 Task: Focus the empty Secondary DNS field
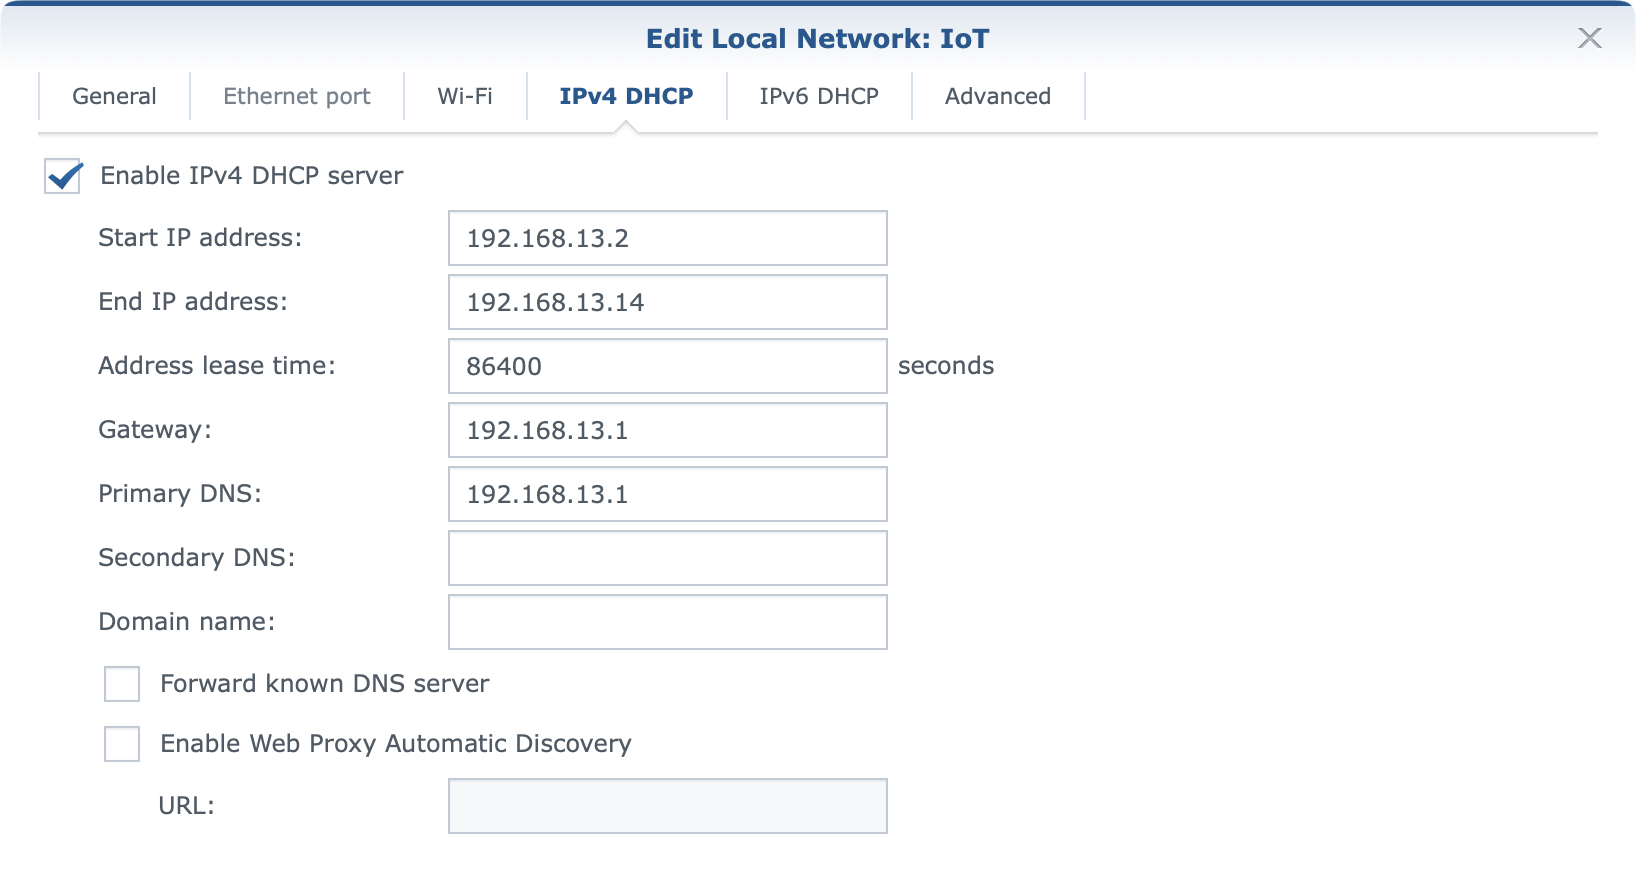pyautogui.click(x=667, y=558)
